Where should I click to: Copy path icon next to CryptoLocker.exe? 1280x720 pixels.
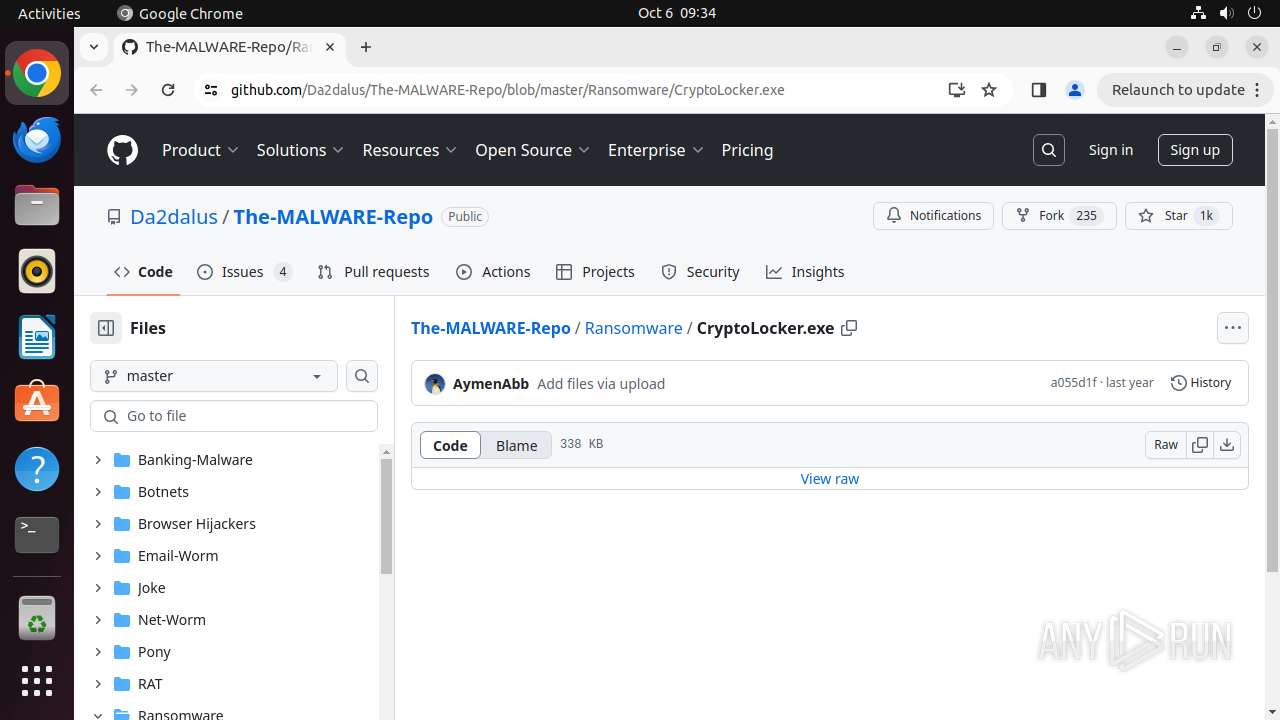coord(849,328)
